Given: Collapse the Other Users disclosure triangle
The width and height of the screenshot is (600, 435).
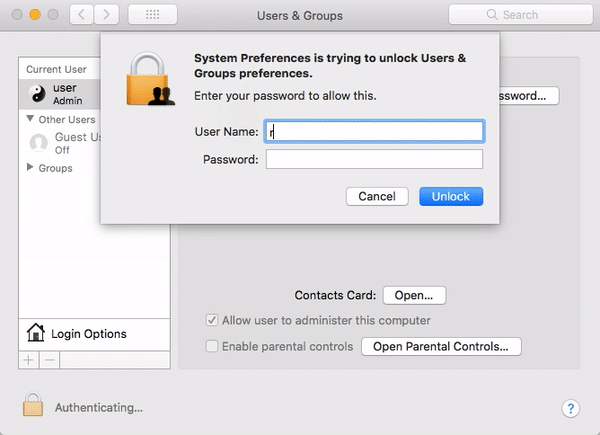Looking at the screenshot, I should (30, 119).
